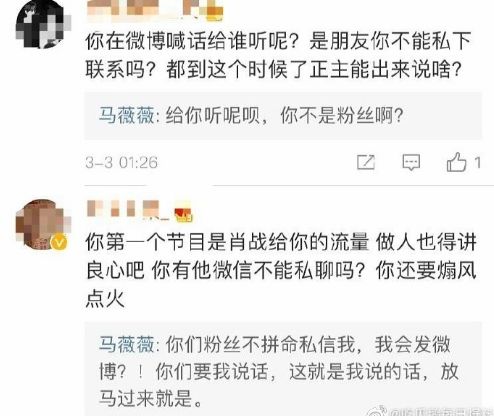The height and width of the screenshot is (416, 494).
Task: Open 马薇薇 profile in first reply
Action: click(x=126, y=116)
